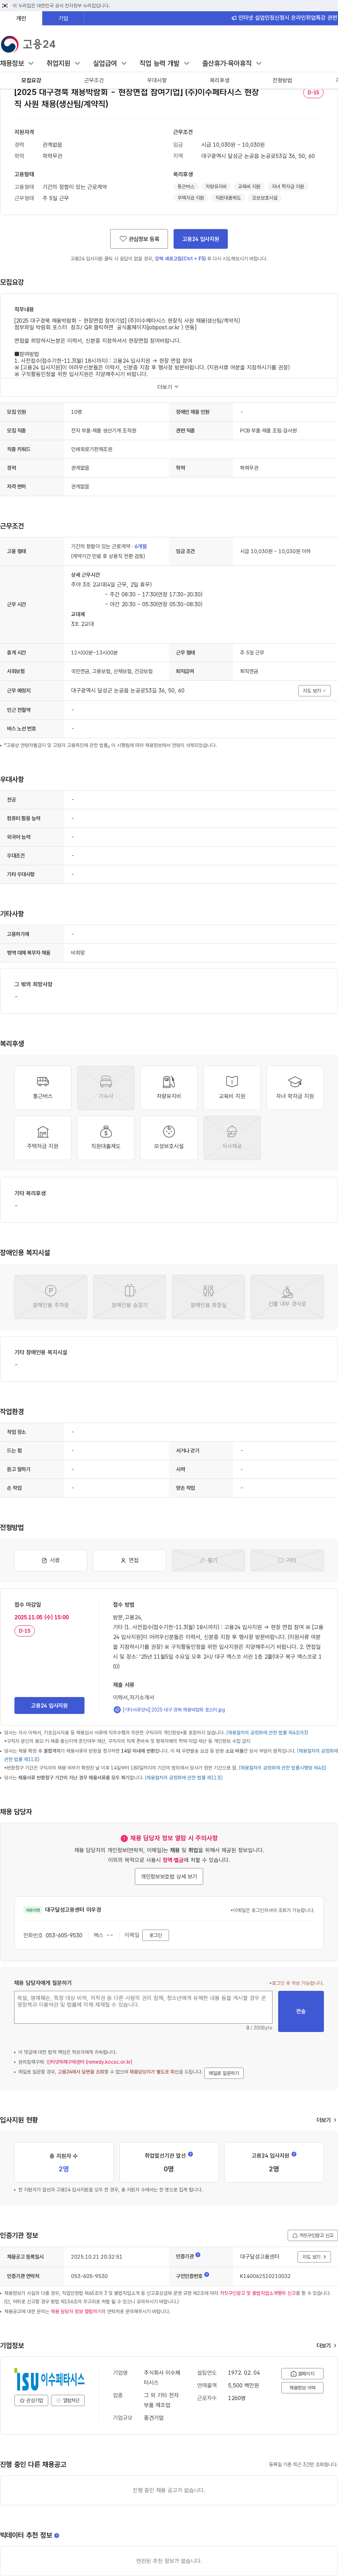This screenshot has height=2576, width=338.
Task: Switch to the 복리후생 section tab
Action: click(219, 80)
